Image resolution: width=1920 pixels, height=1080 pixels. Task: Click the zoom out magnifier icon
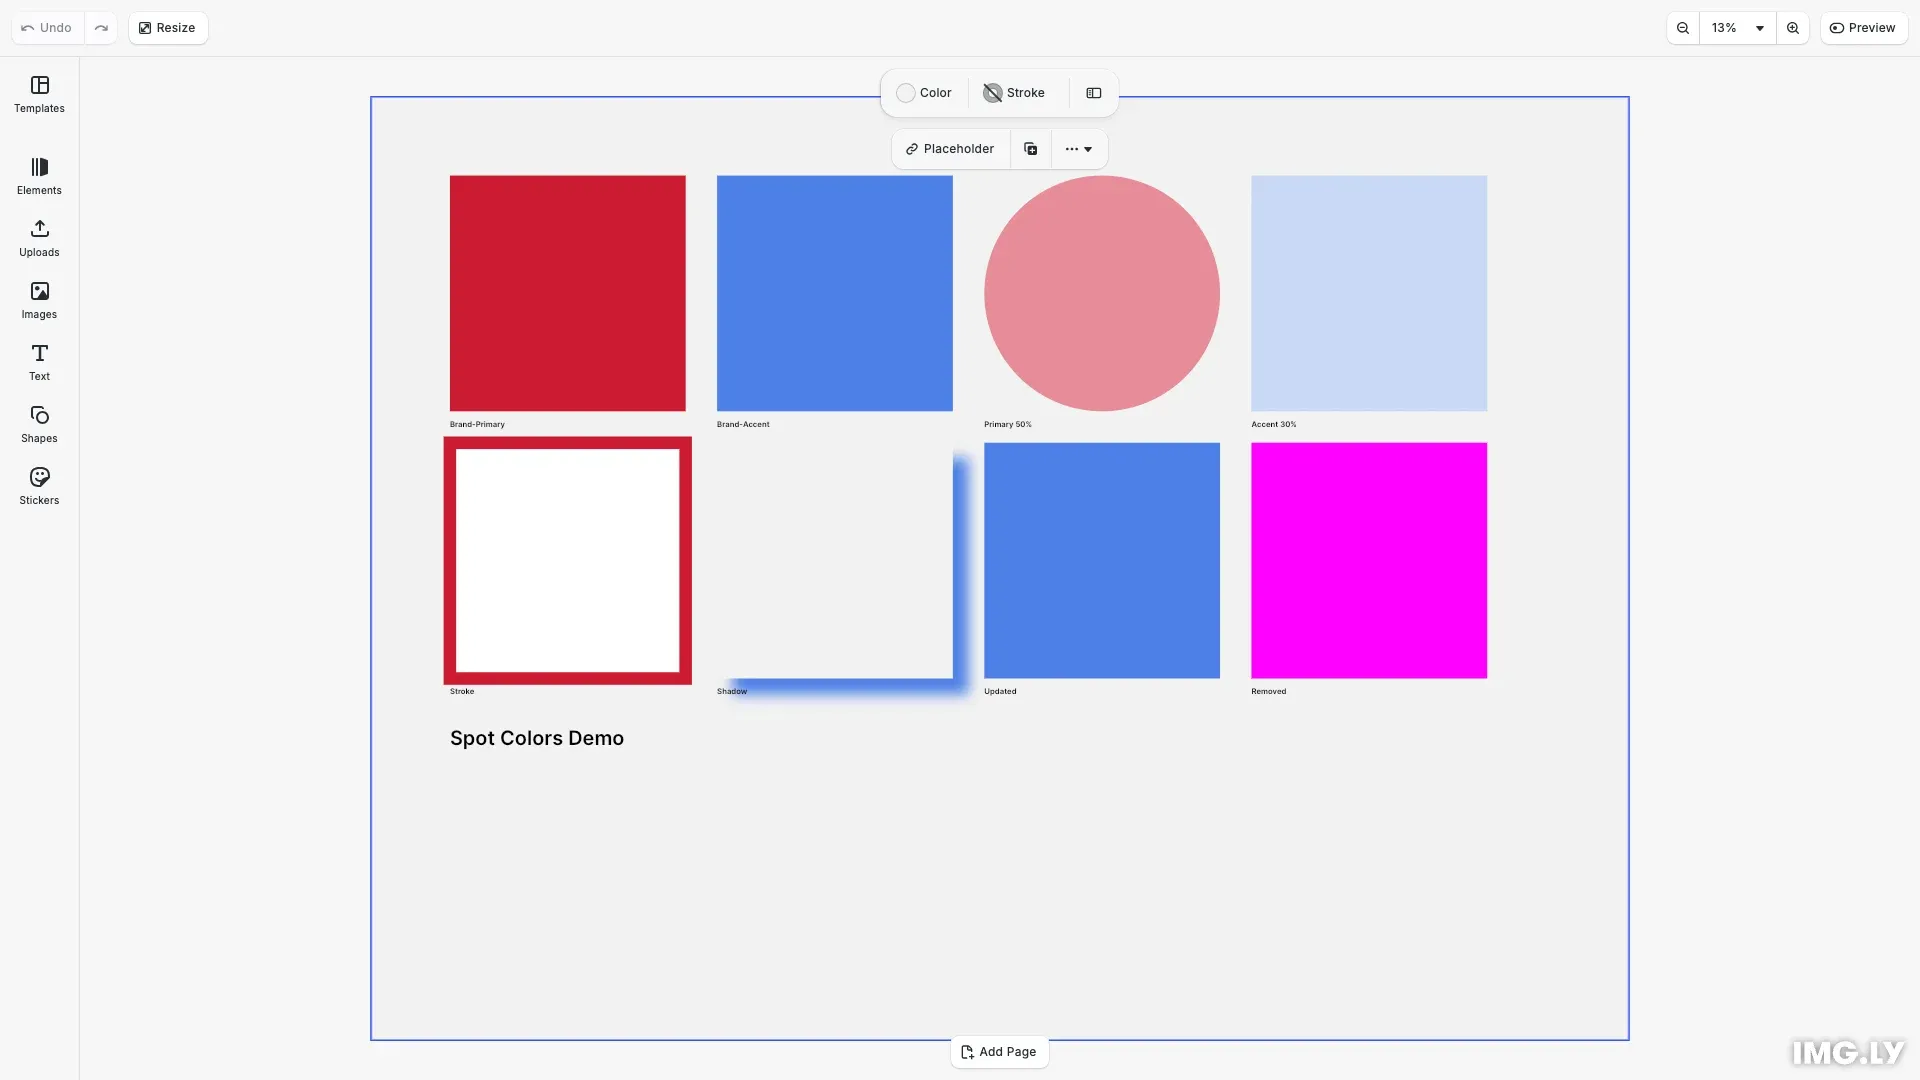(x=1683, y=27)
